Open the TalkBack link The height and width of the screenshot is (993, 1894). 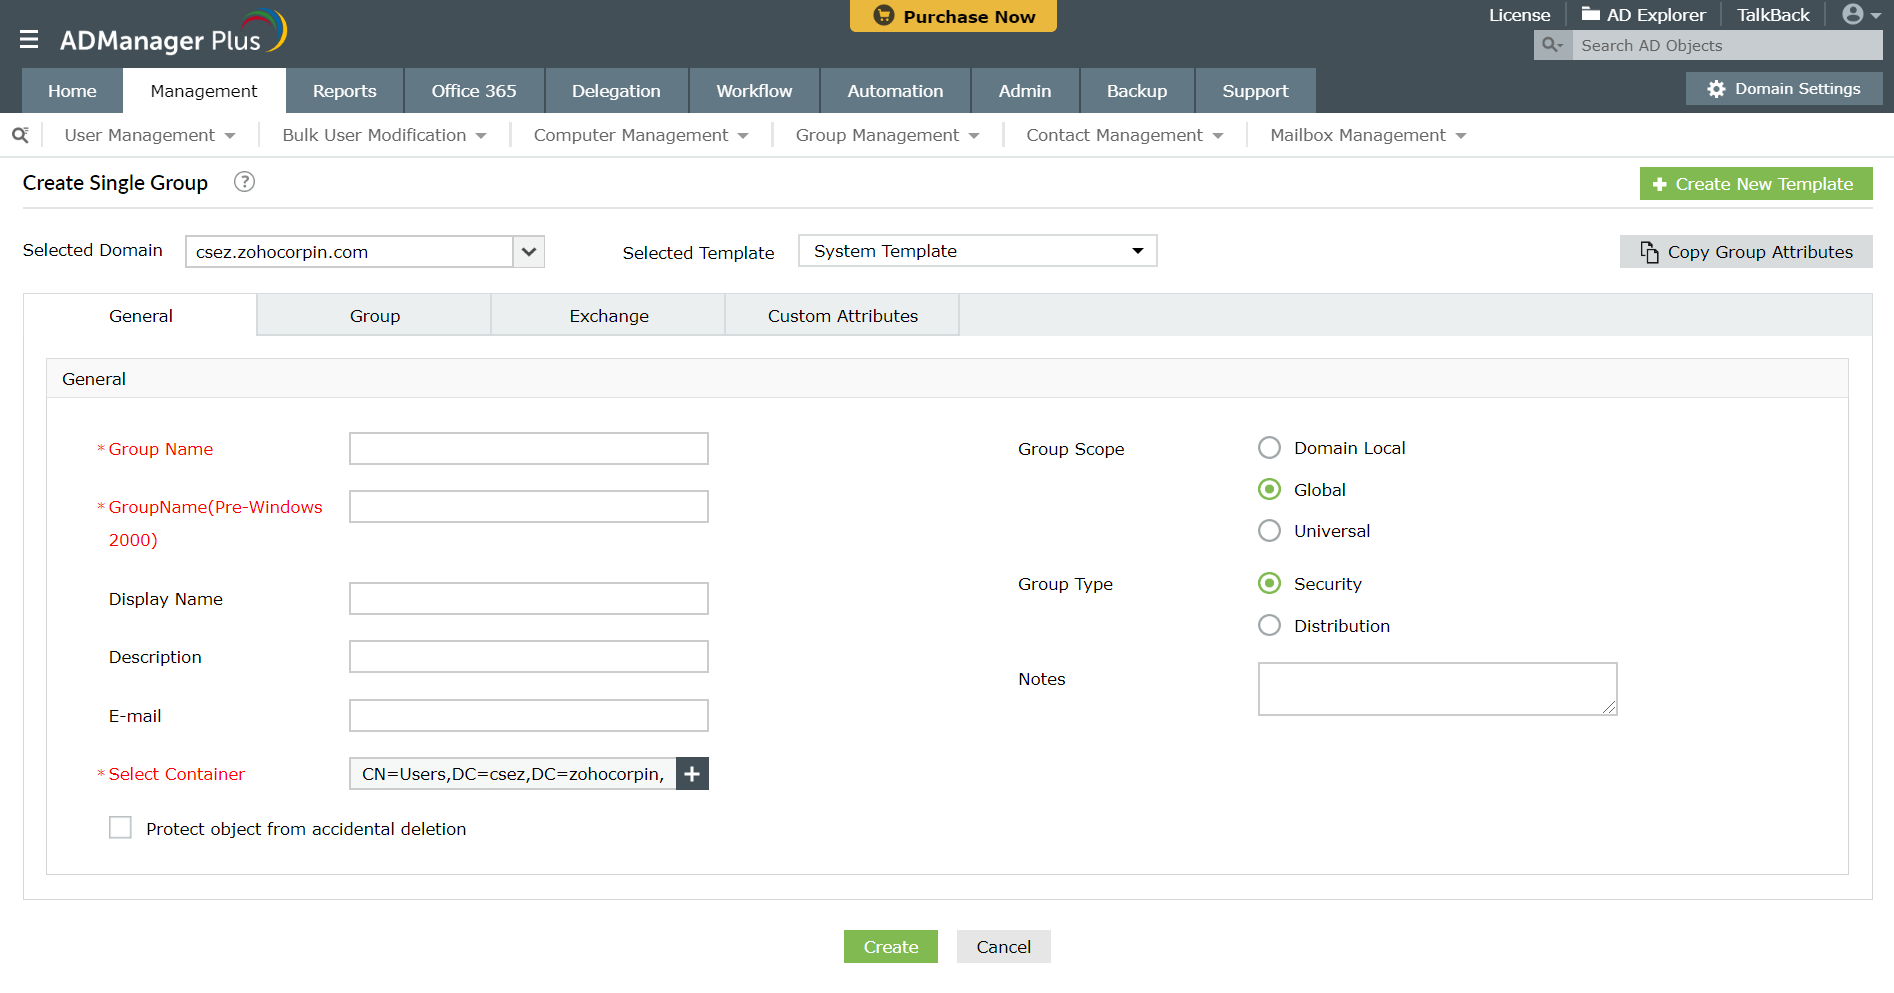tap(1773, 15)
